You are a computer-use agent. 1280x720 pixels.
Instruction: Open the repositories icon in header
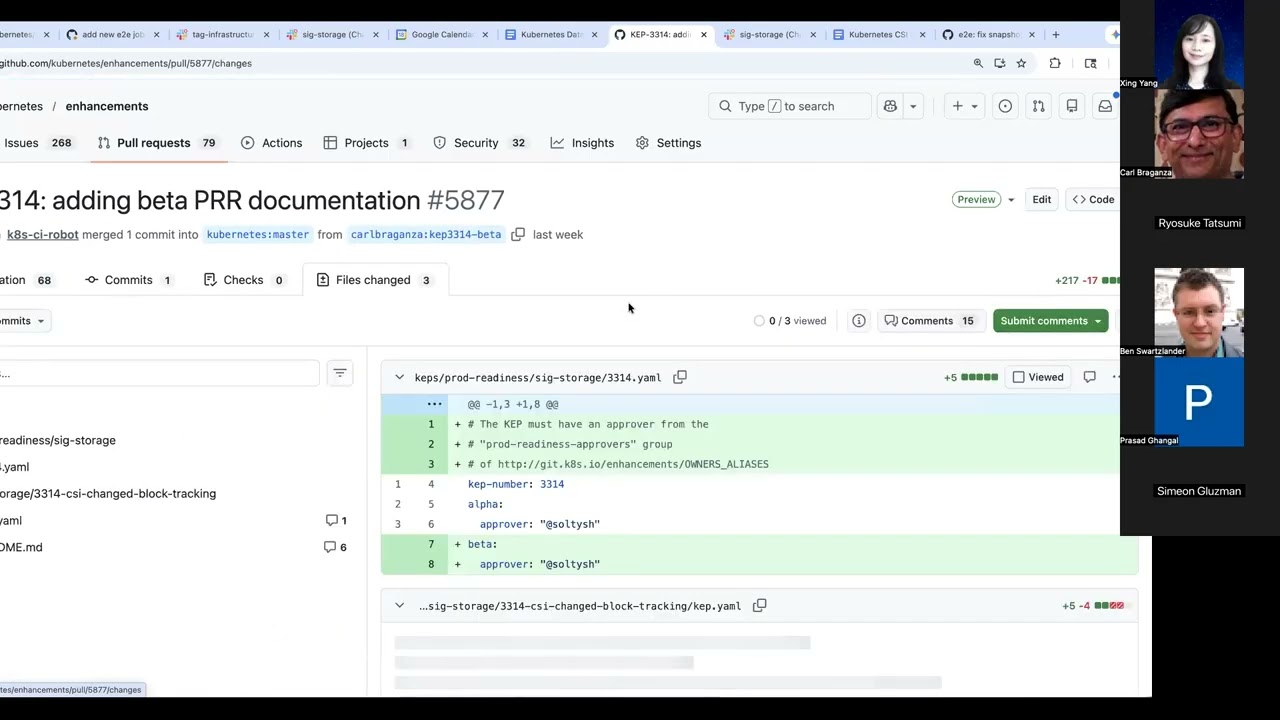click(1072, 106)
